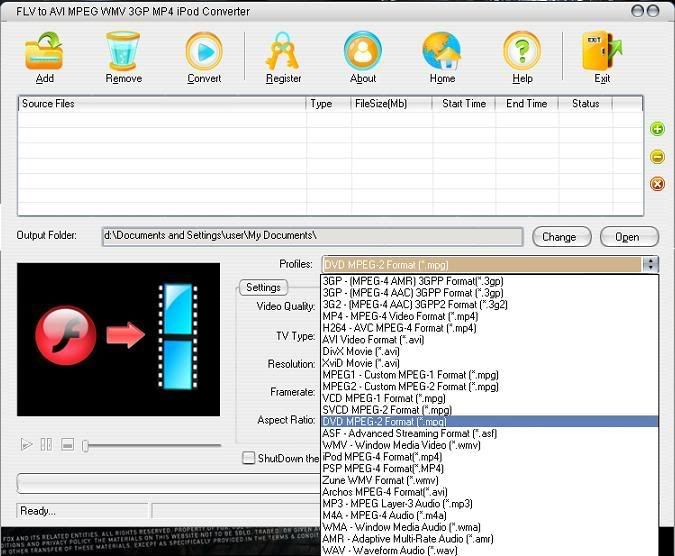
Task: Select ASF - Advanced Streaming Format profile
Action: 489,433
